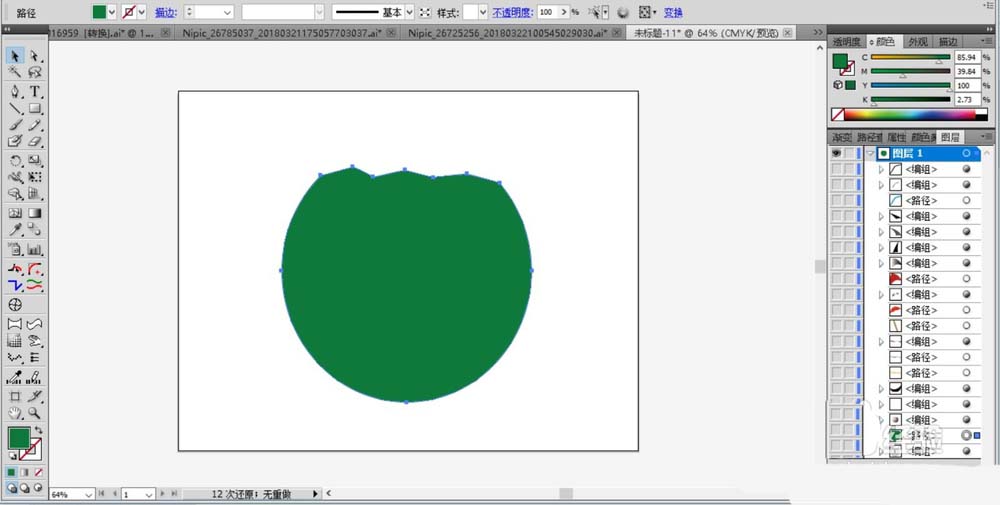Open the zoom level 64% dropdown

(x=88, y=494)
